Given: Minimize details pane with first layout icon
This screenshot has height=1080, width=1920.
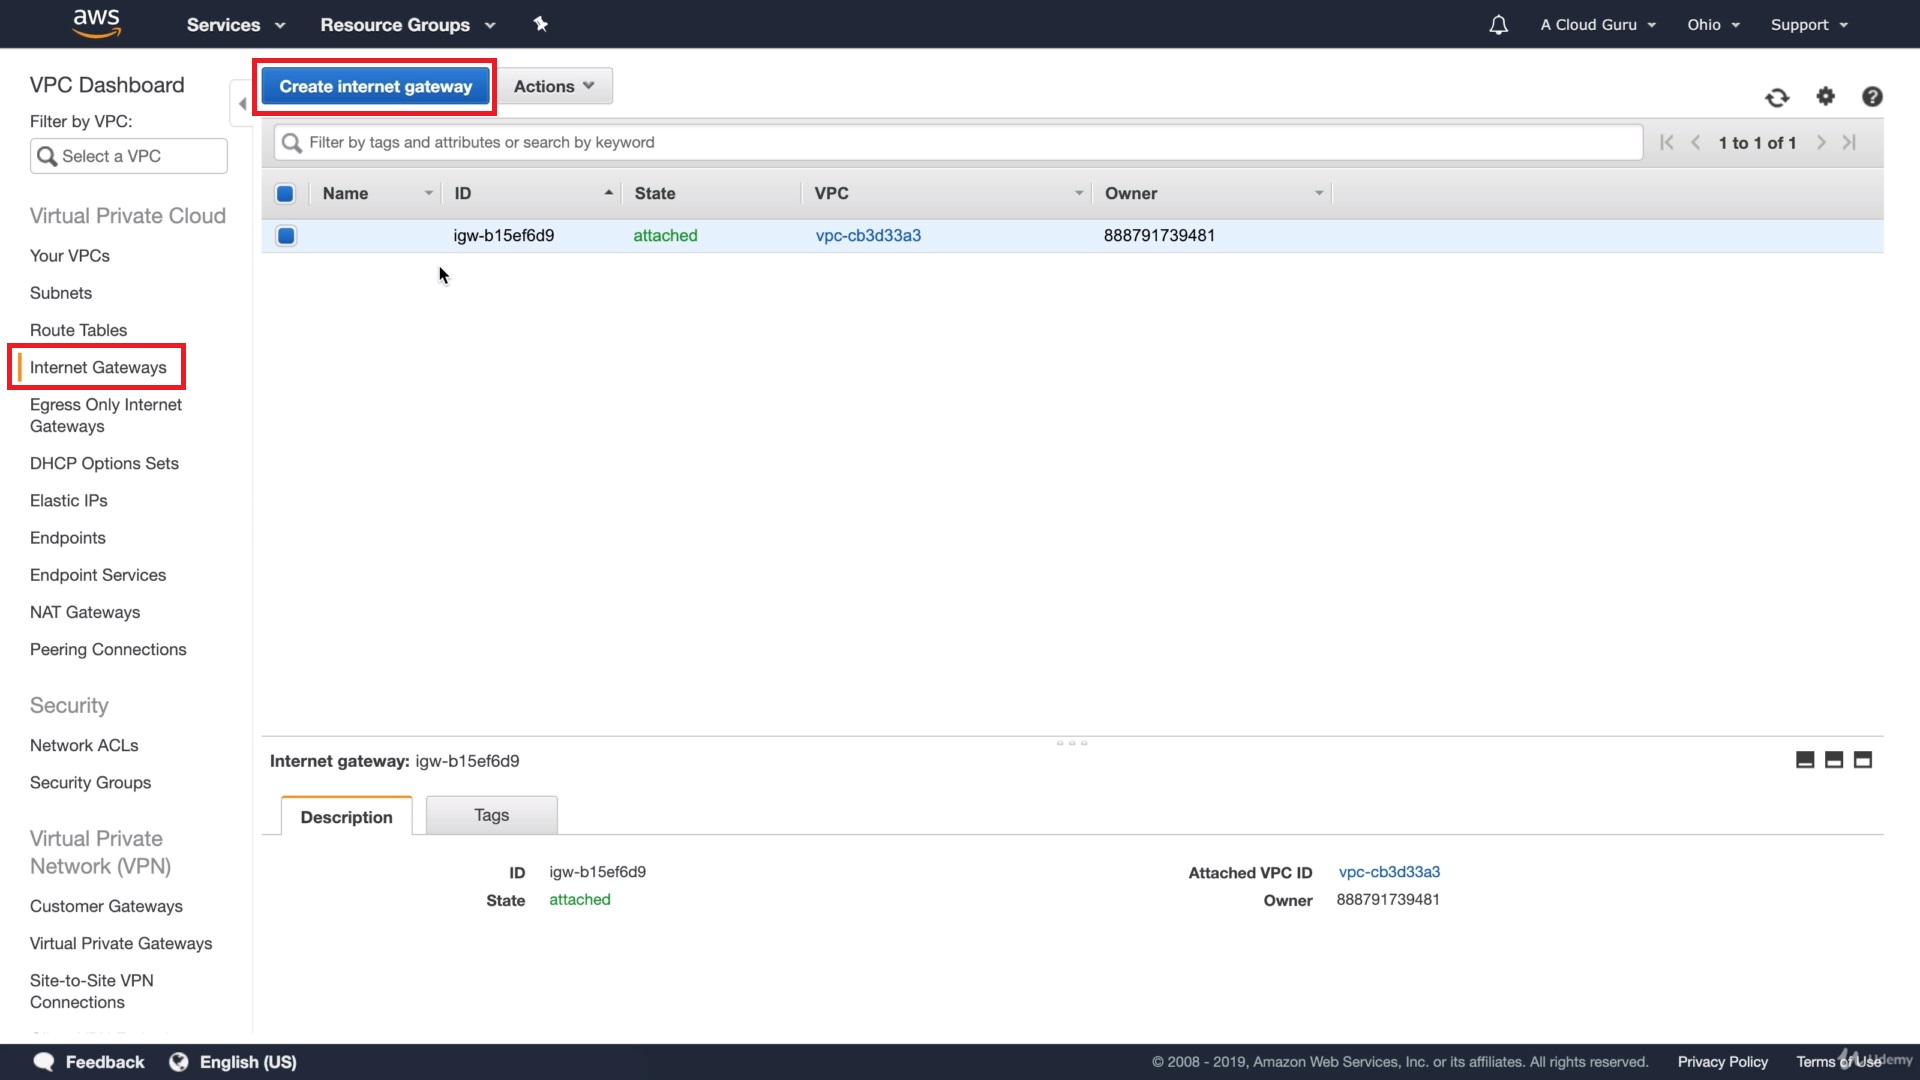Looking at the screenshot, I should (1805, 760).
